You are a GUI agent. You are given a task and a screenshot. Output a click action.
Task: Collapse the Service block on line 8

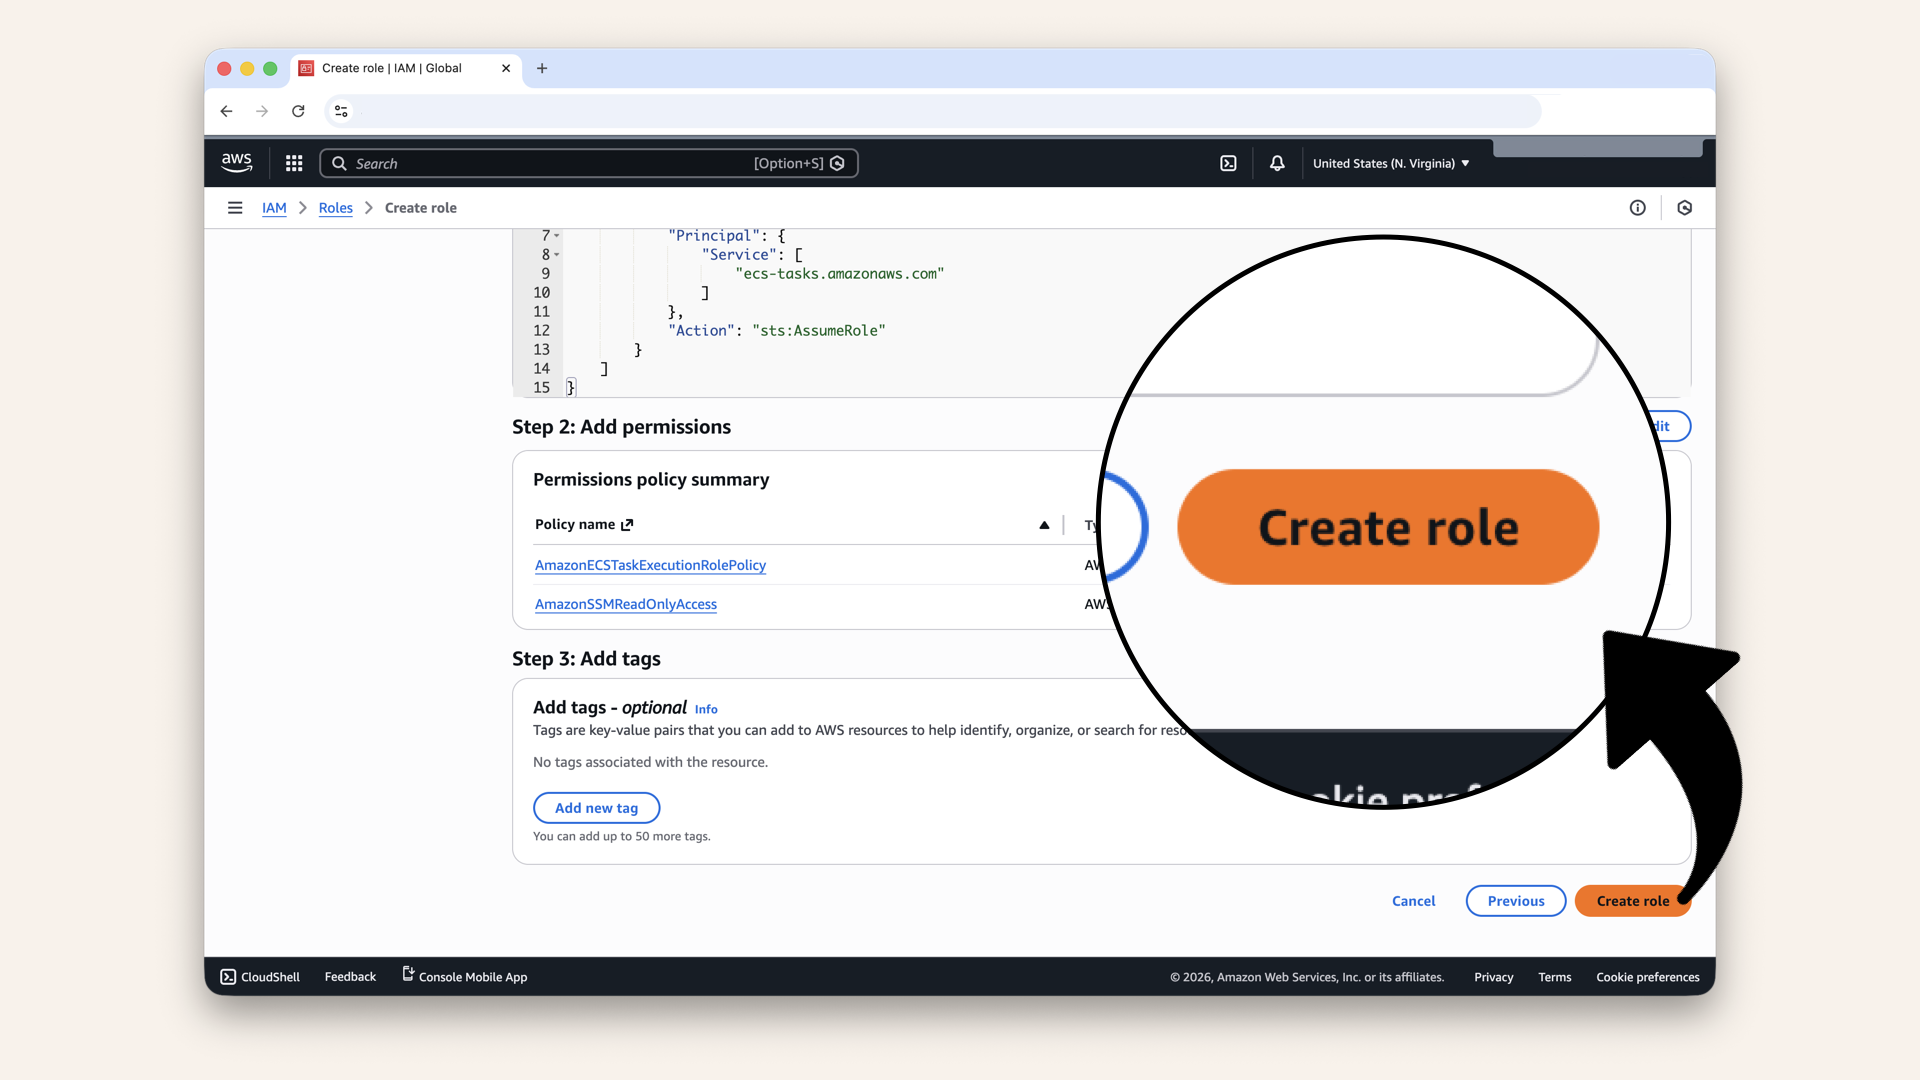click(556, 255)
